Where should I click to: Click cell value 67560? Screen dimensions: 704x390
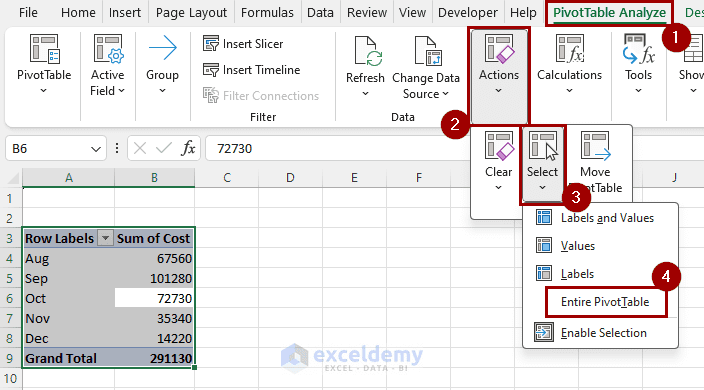[154, 259]
